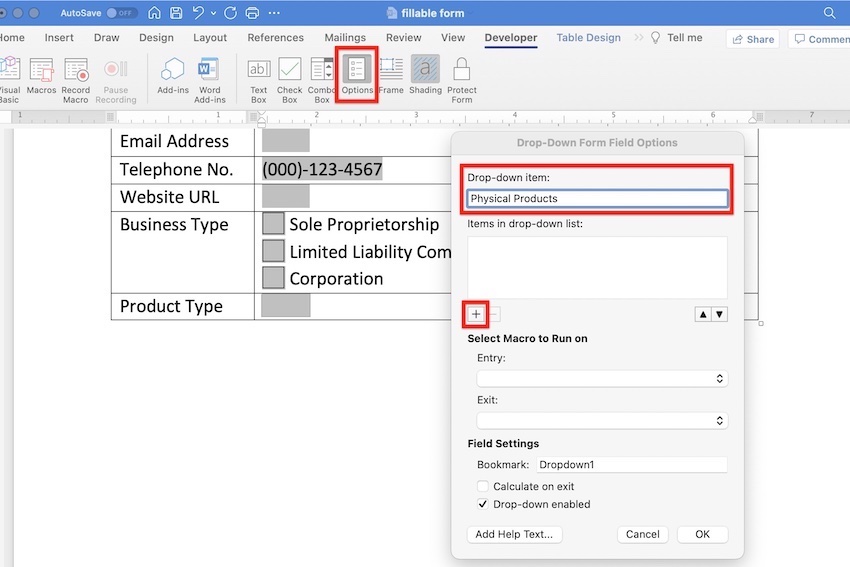Open form field Options in ribbon

[357, 70]
